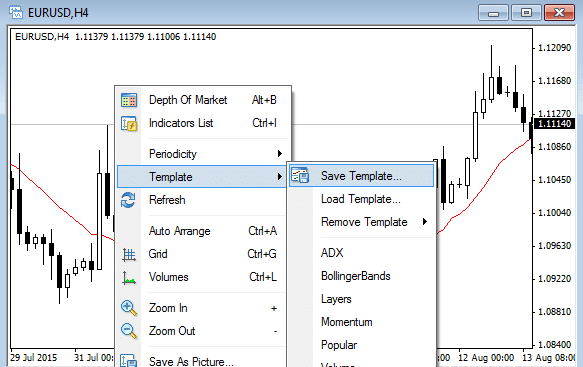Viewport: 583px width, 367px height.
Task: Click the Depth Of Market icon
Action: pyautogui.click(x=129, y=100)
